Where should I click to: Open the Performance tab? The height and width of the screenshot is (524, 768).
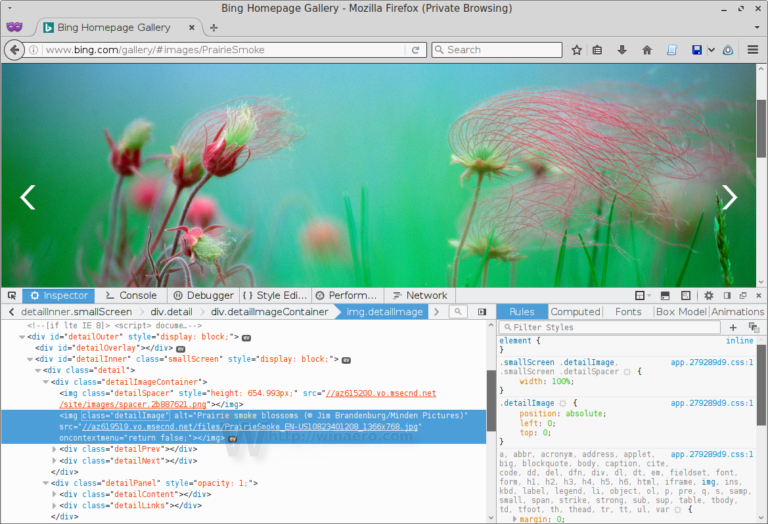point(347,295)
